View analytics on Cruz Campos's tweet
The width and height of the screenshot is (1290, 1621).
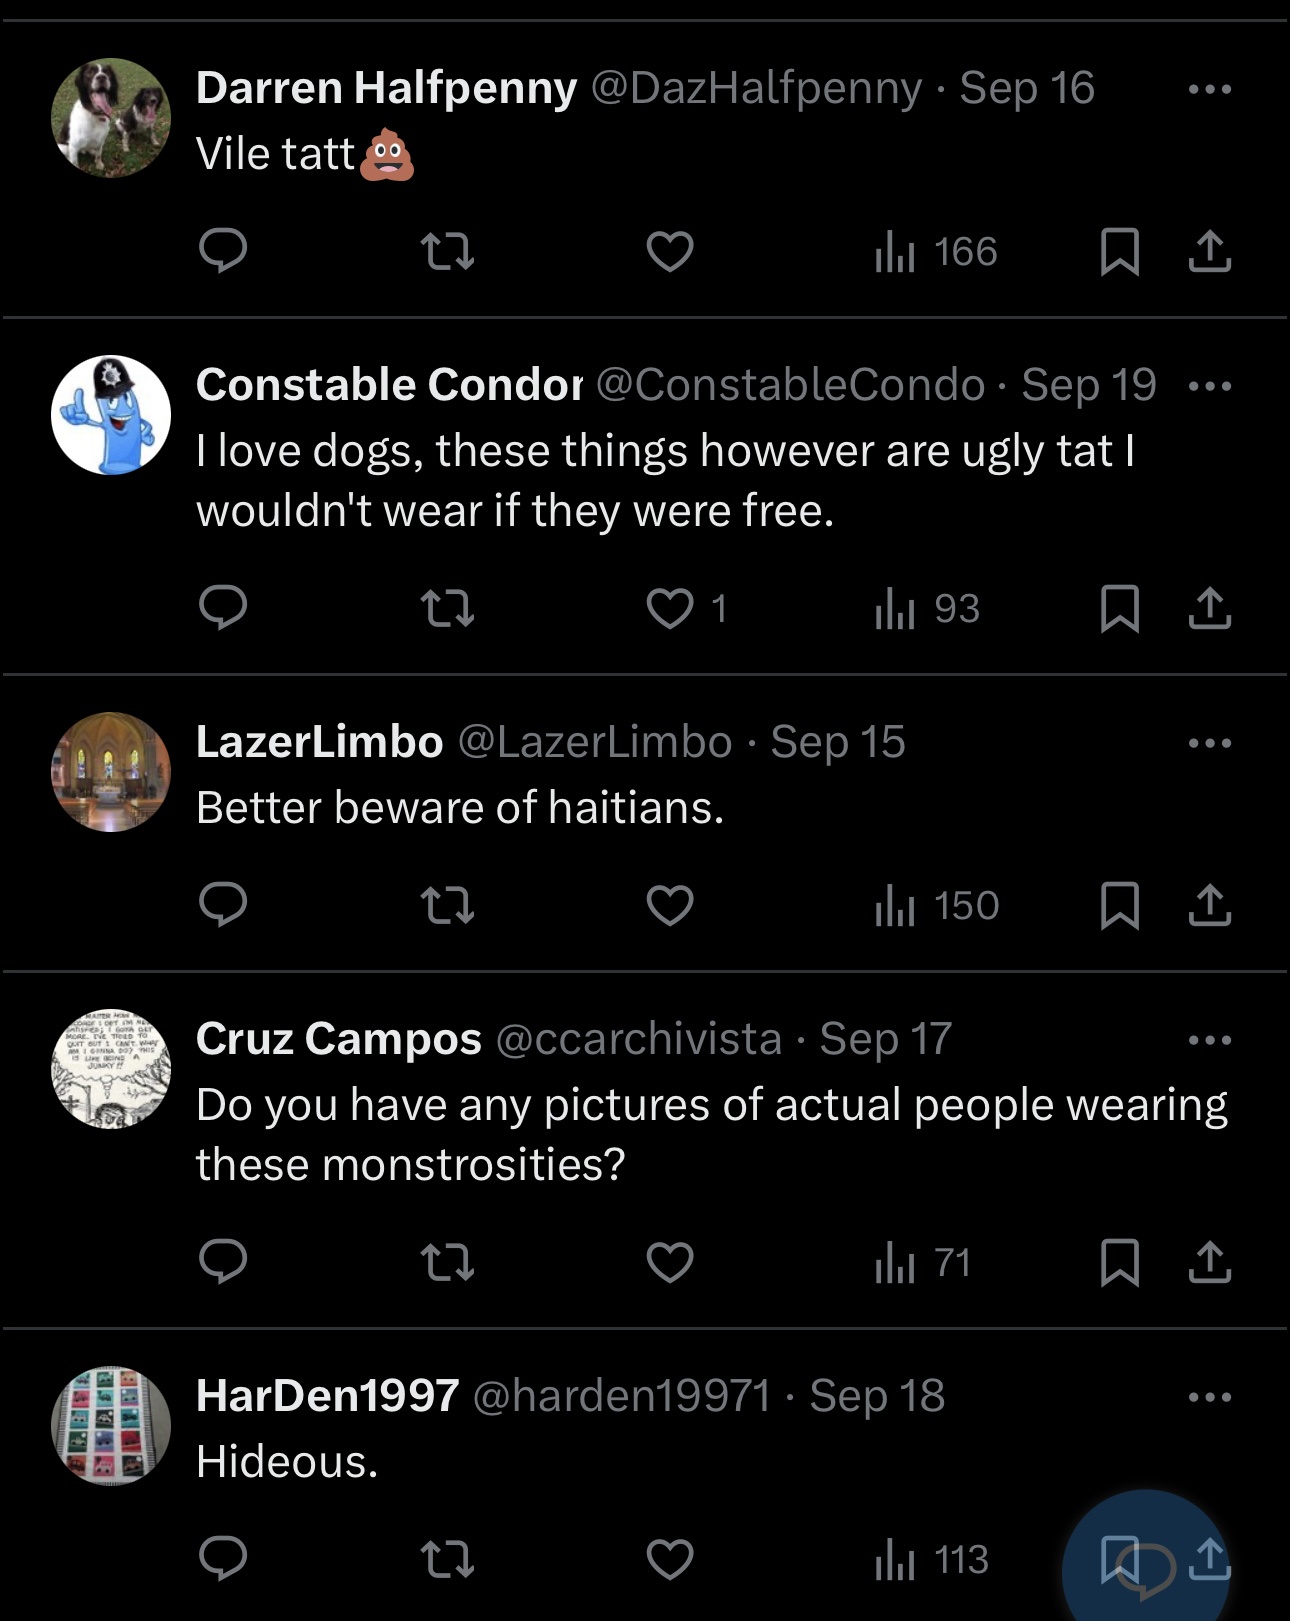click(x=922, y=1262)
